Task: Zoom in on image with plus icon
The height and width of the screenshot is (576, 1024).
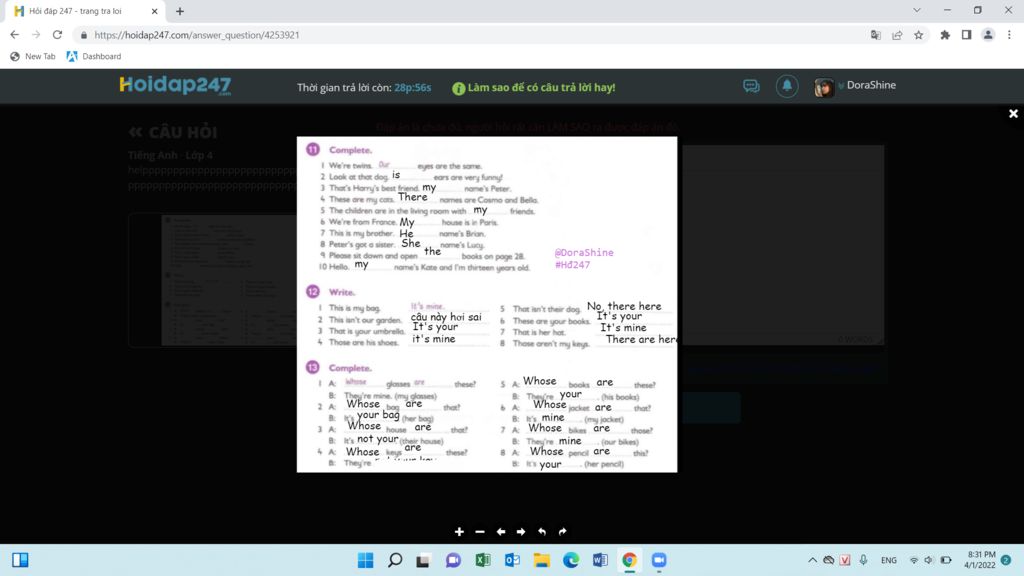Action: coord(459,532)
